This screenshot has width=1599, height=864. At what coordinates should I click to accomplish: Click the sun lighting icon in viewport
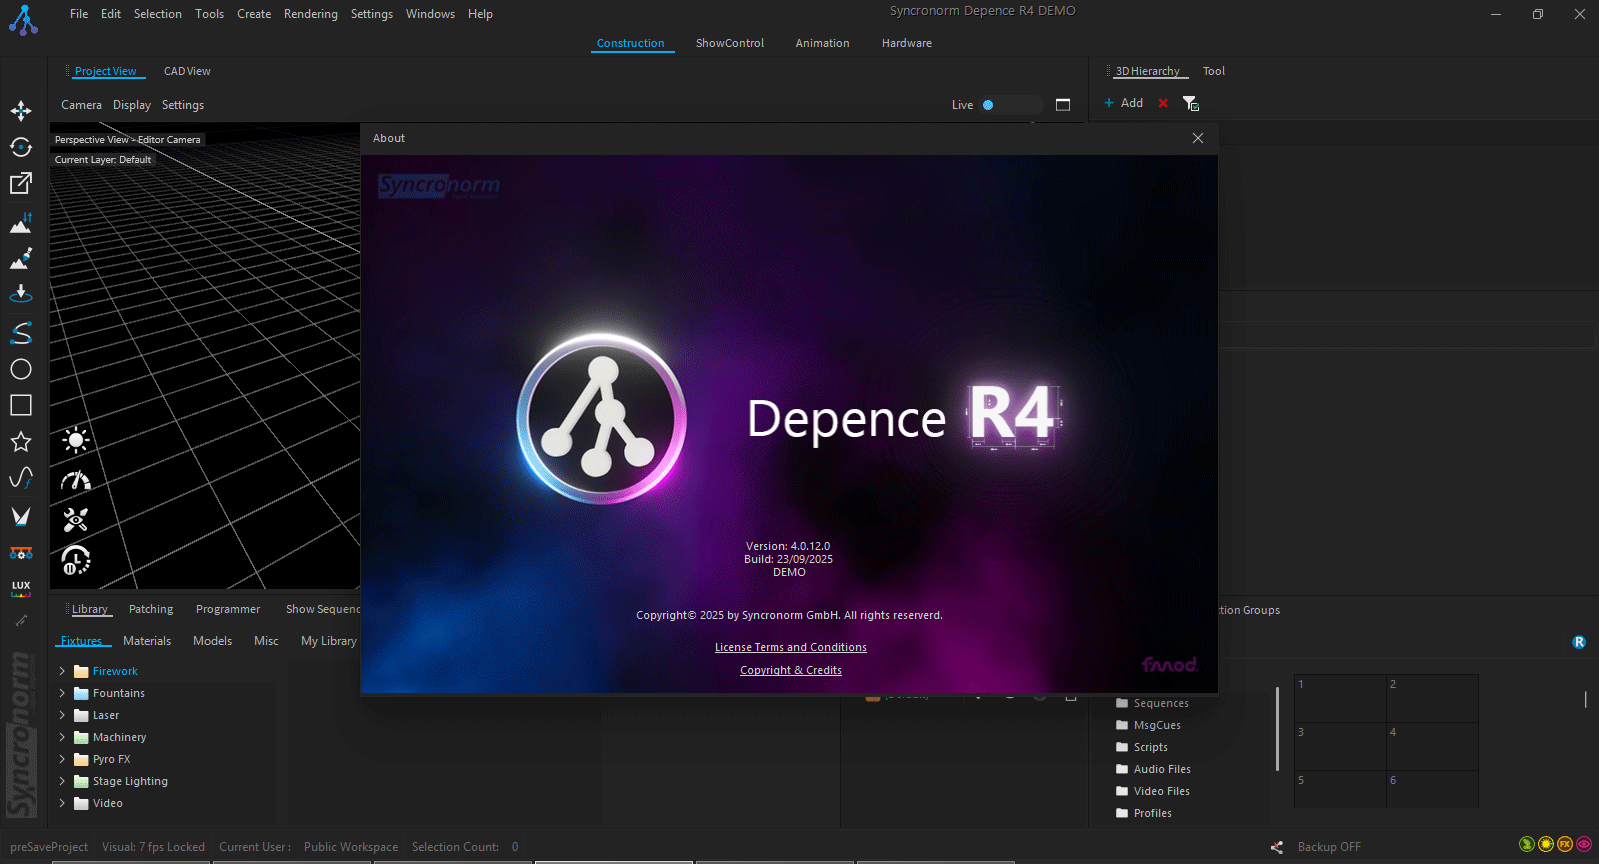pos(76,440)
